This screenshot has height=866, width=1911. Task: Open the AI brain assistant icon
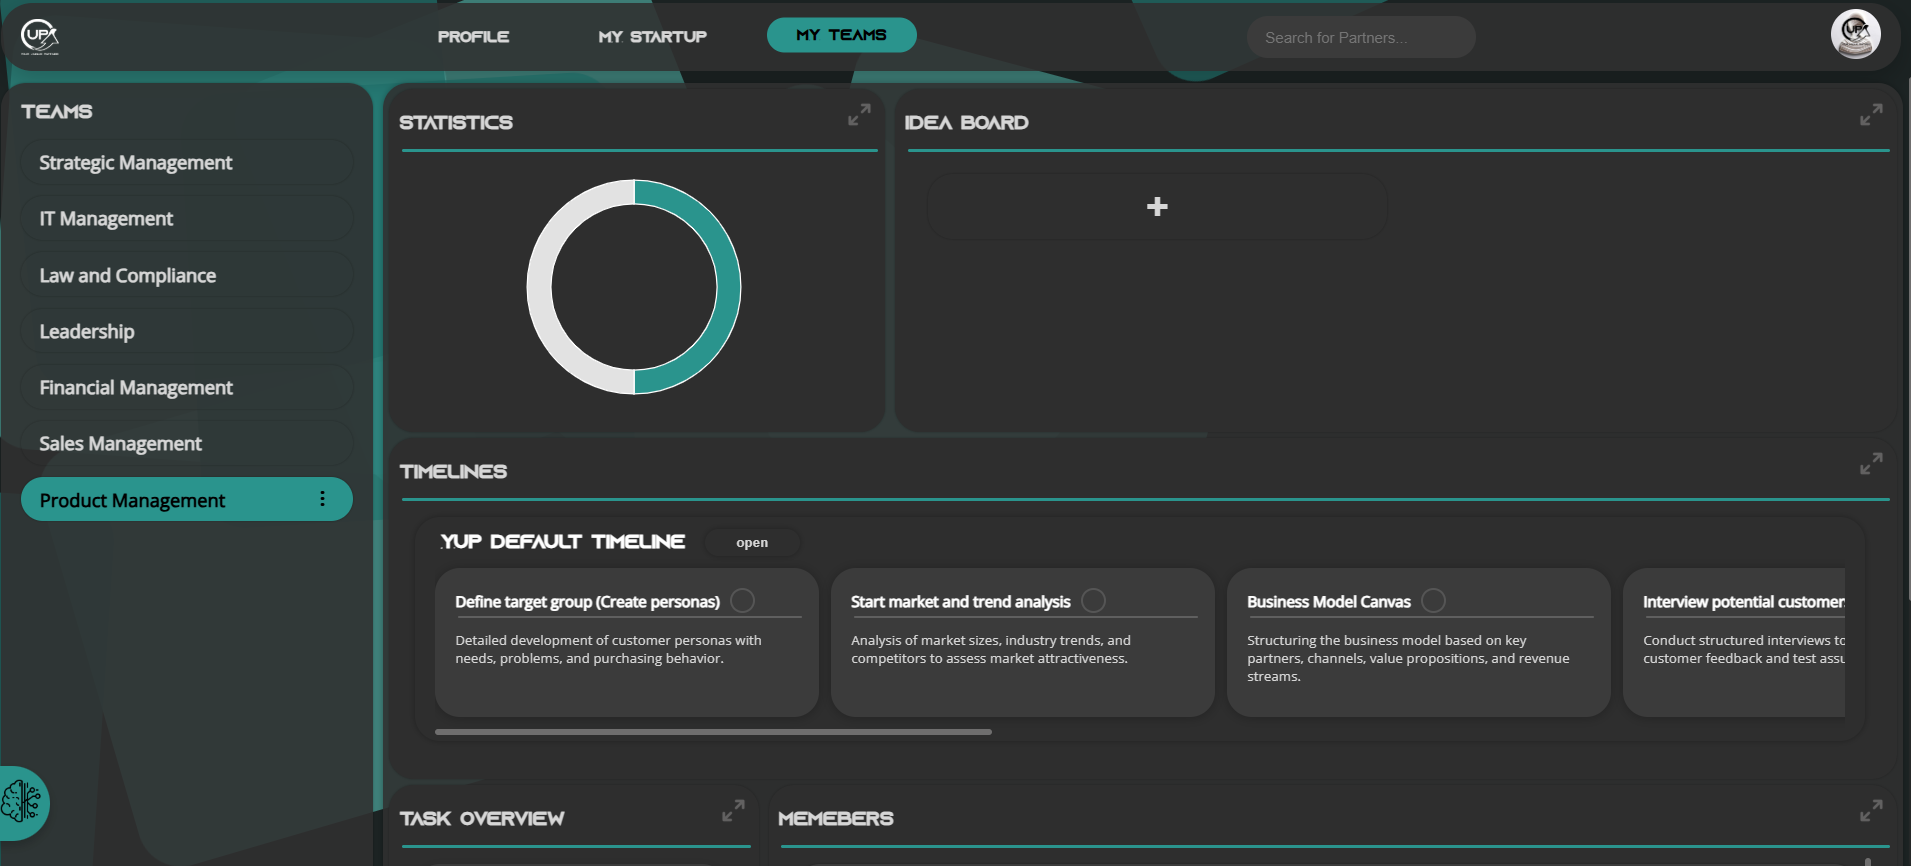coord(22,802)
